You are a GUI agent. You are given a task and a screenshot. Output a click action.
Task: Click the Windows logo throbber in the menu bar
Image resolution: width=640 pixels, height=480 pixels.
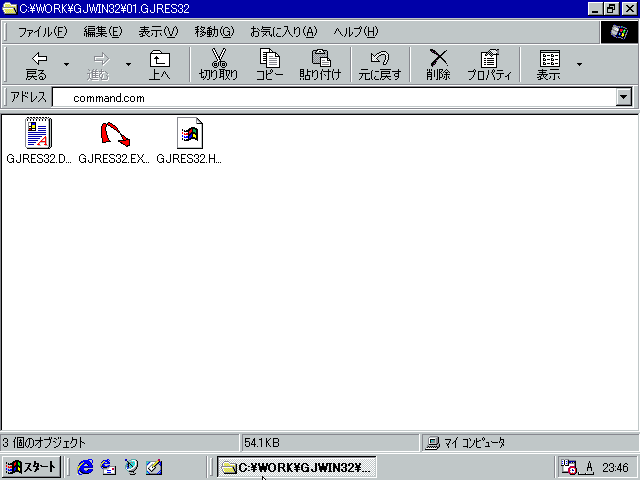[619, 32]
